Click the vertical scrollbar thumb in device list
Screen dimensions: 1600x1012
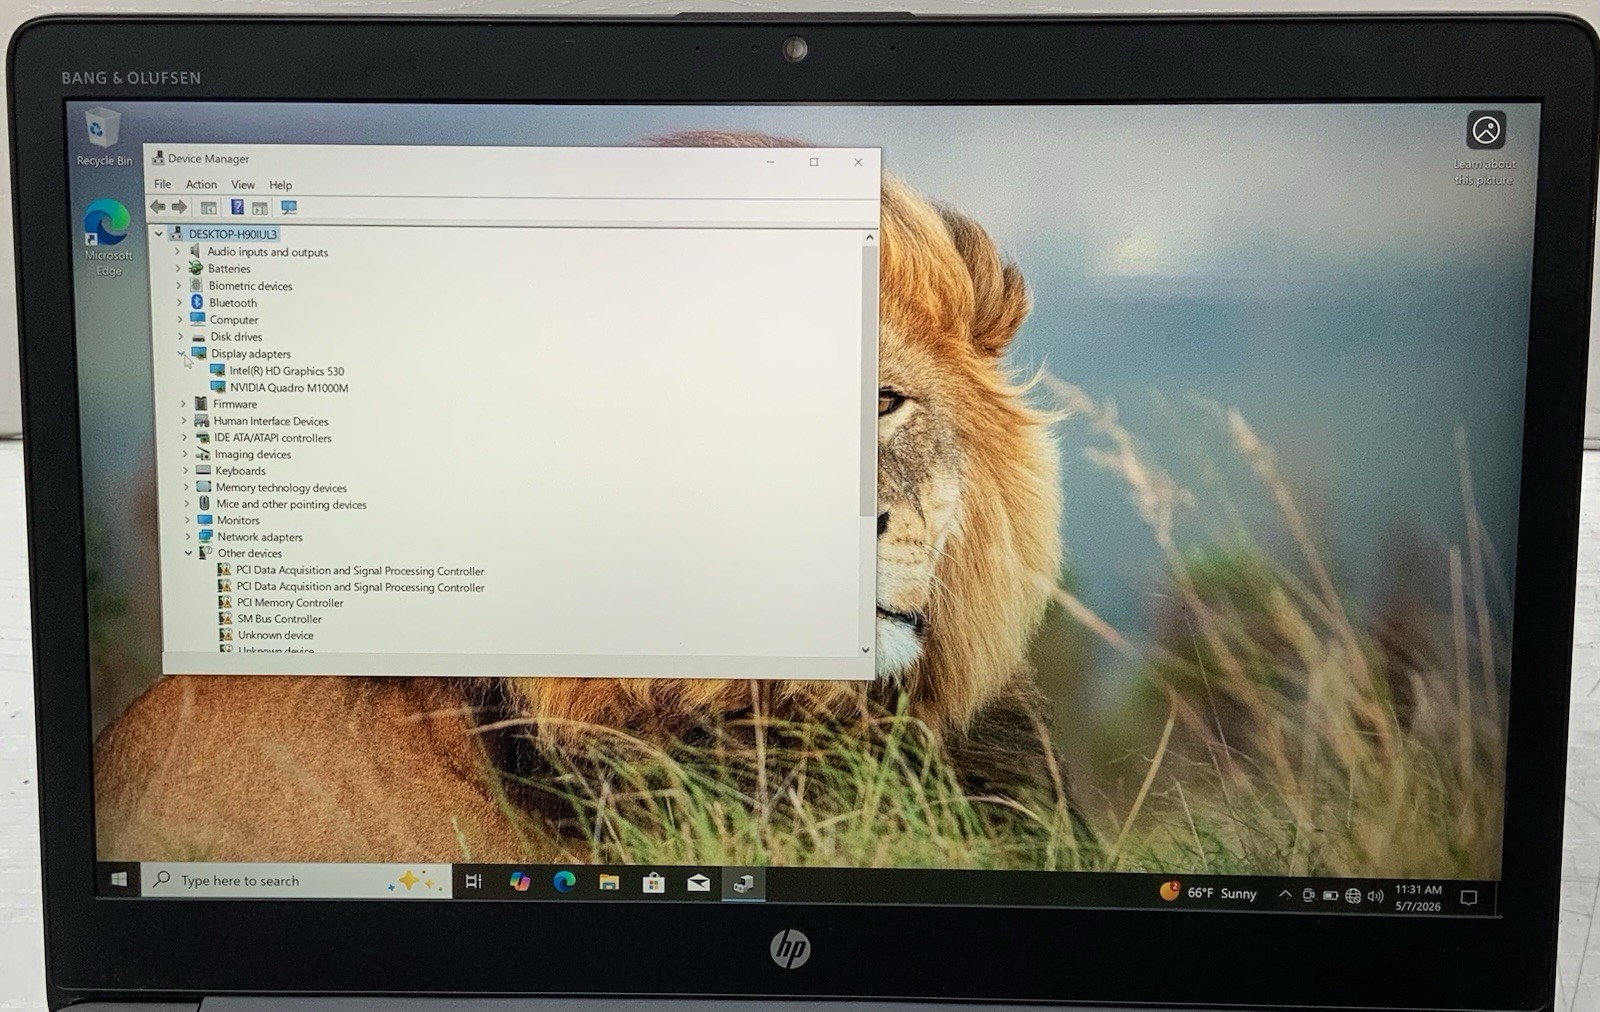[868, 380]
